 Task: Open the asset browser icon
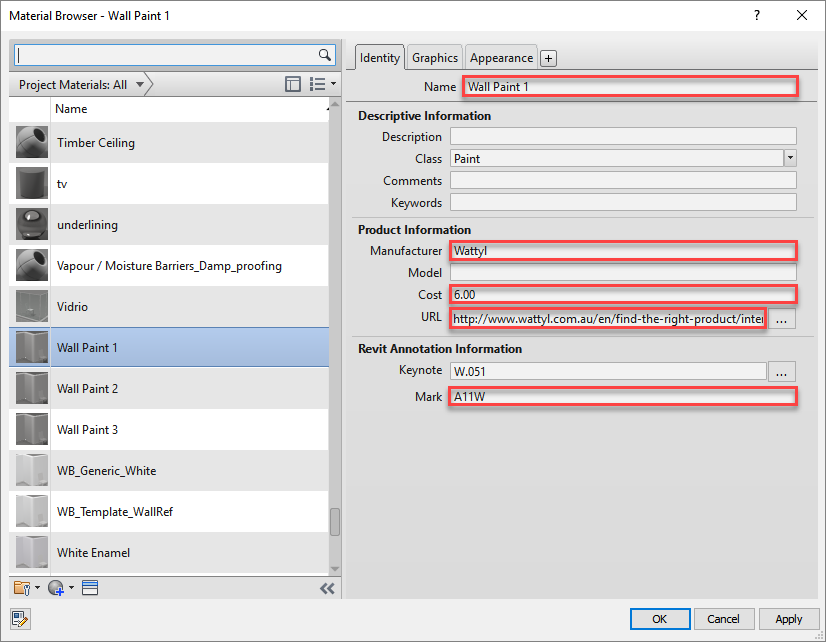(90, 588)
